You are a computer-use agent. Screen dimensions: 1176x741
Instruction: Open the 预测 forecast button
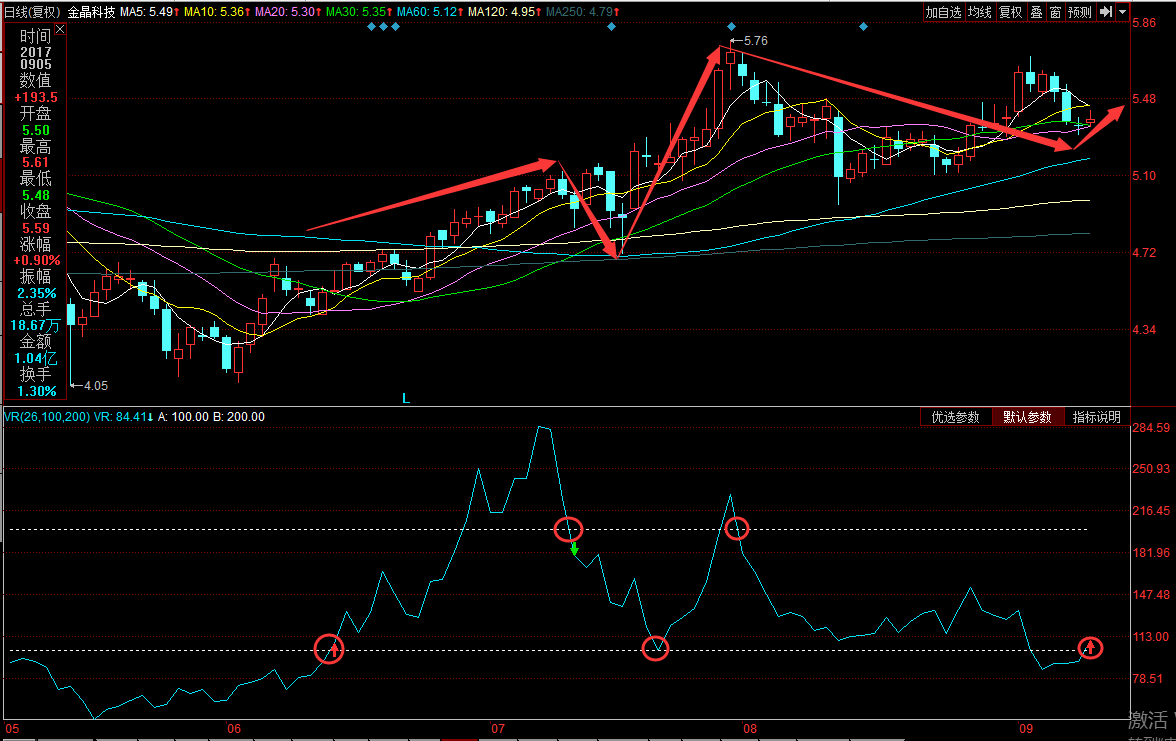(x=1080, y=12)
